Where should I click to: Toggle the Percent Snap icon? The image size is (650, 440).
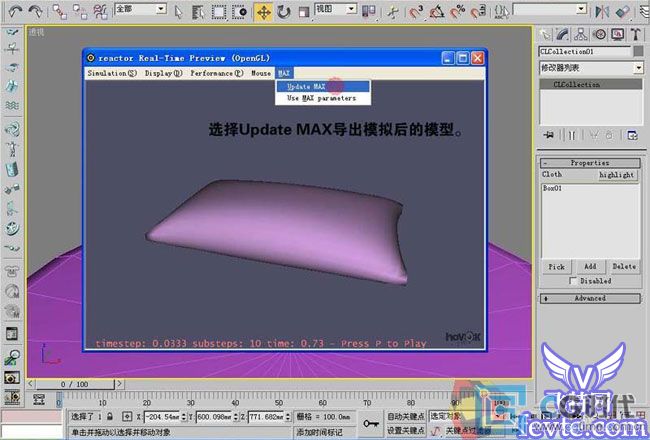click(457, 12)
